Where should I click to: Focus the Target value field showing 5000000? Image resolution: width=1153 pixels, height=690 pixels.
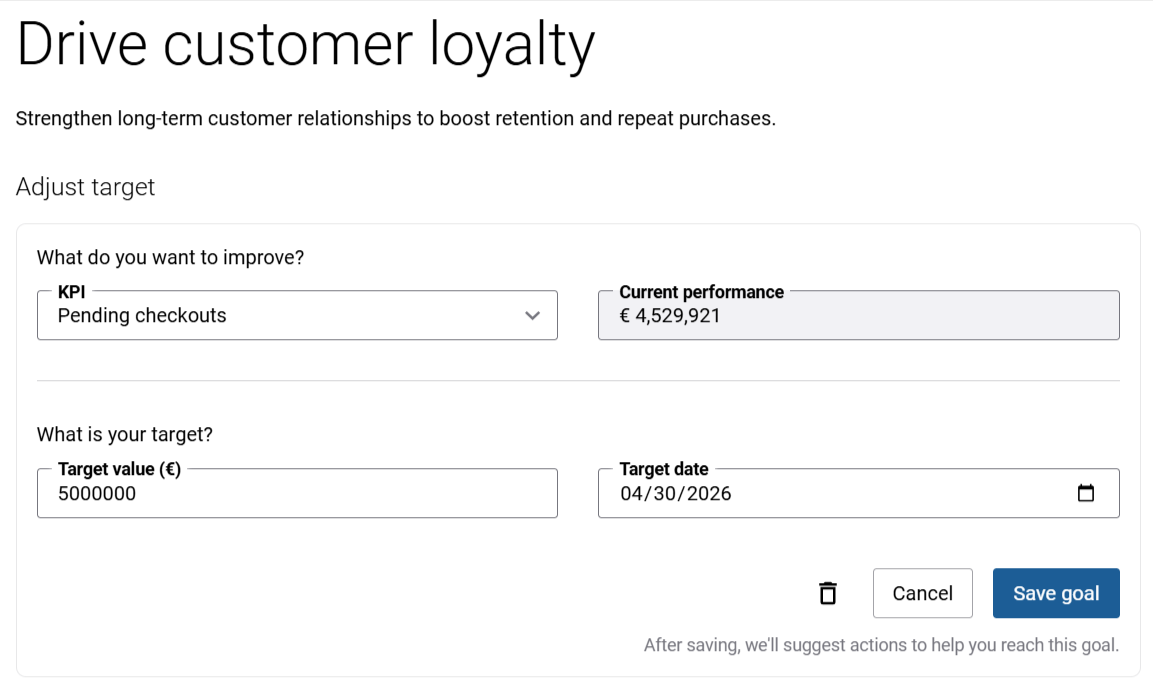tap(296, 494)
